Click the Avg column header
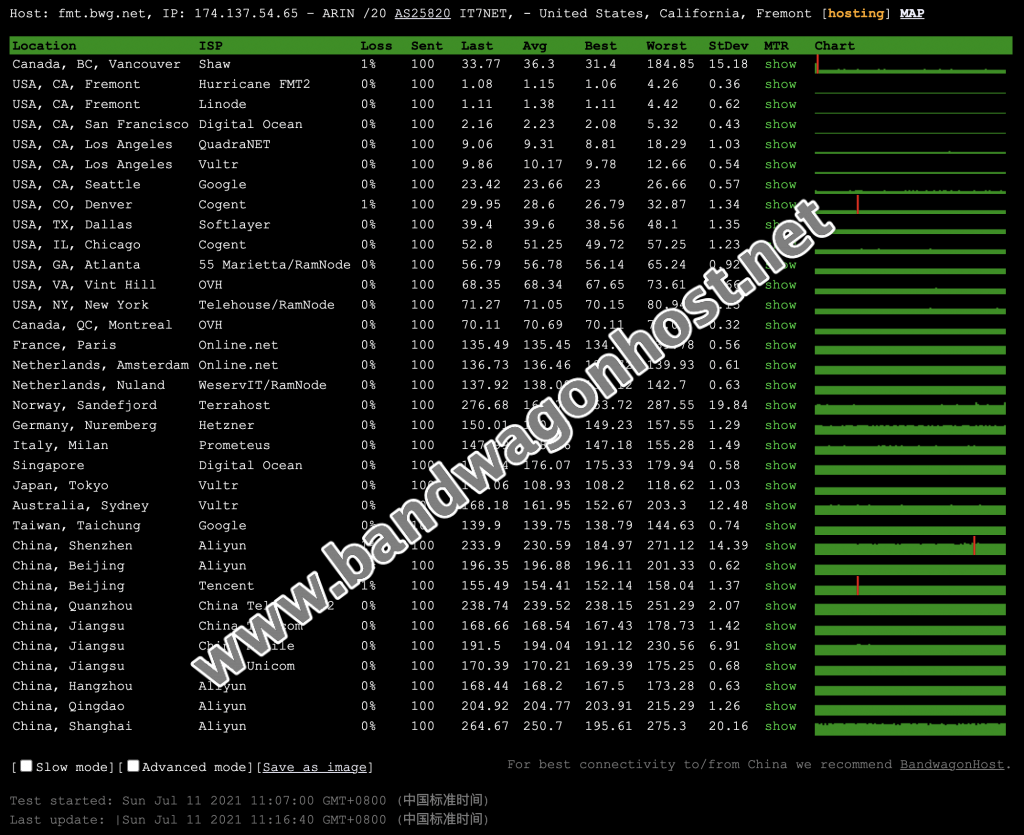Viewport: 1024px width, 835px height. [x=534, y=46]
